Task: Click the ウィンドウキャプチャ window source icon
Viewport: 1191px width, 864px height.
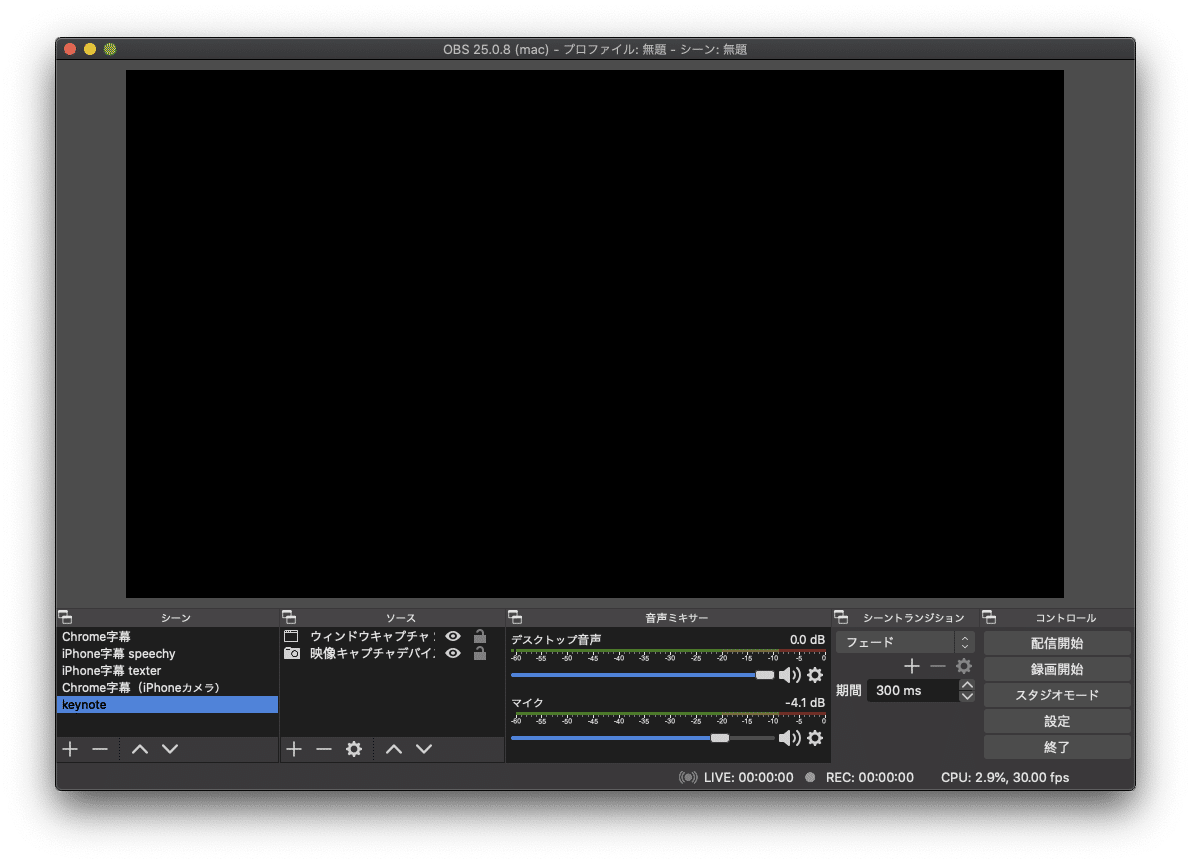Action: tap(291, 636)
